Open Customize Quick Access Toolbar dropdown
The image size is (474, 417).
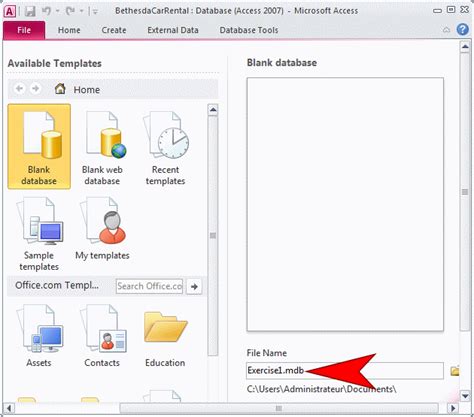pos(95,12)
